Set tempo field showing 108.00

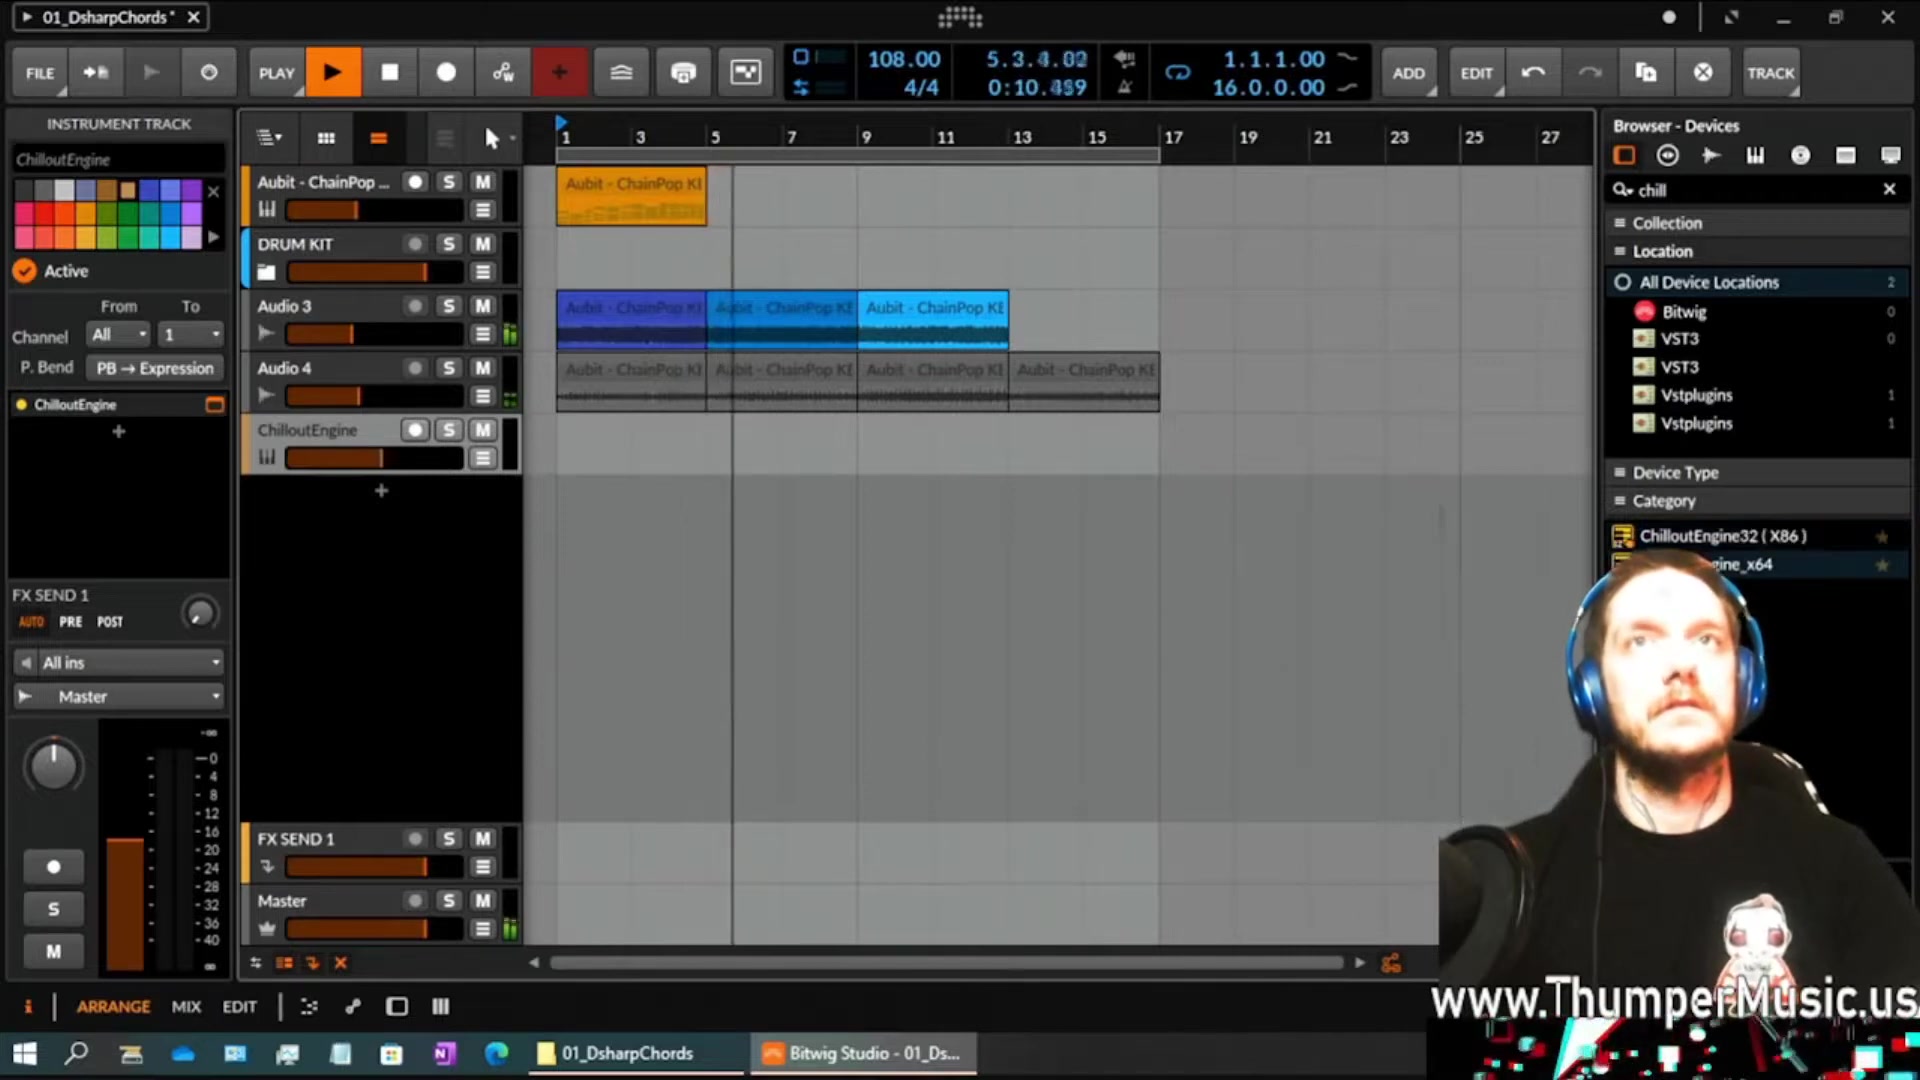(904, 59)
